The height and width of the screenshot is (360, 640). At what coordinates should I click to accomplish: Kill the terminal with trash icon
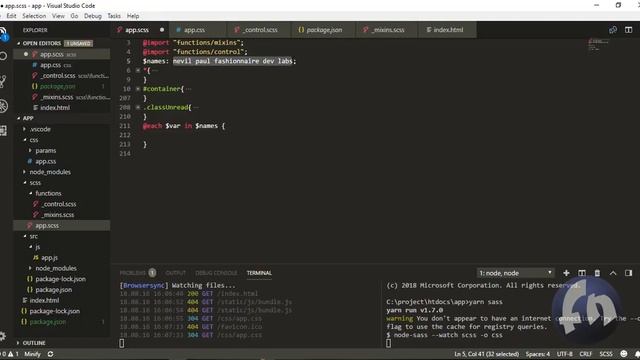pos(597,273)
